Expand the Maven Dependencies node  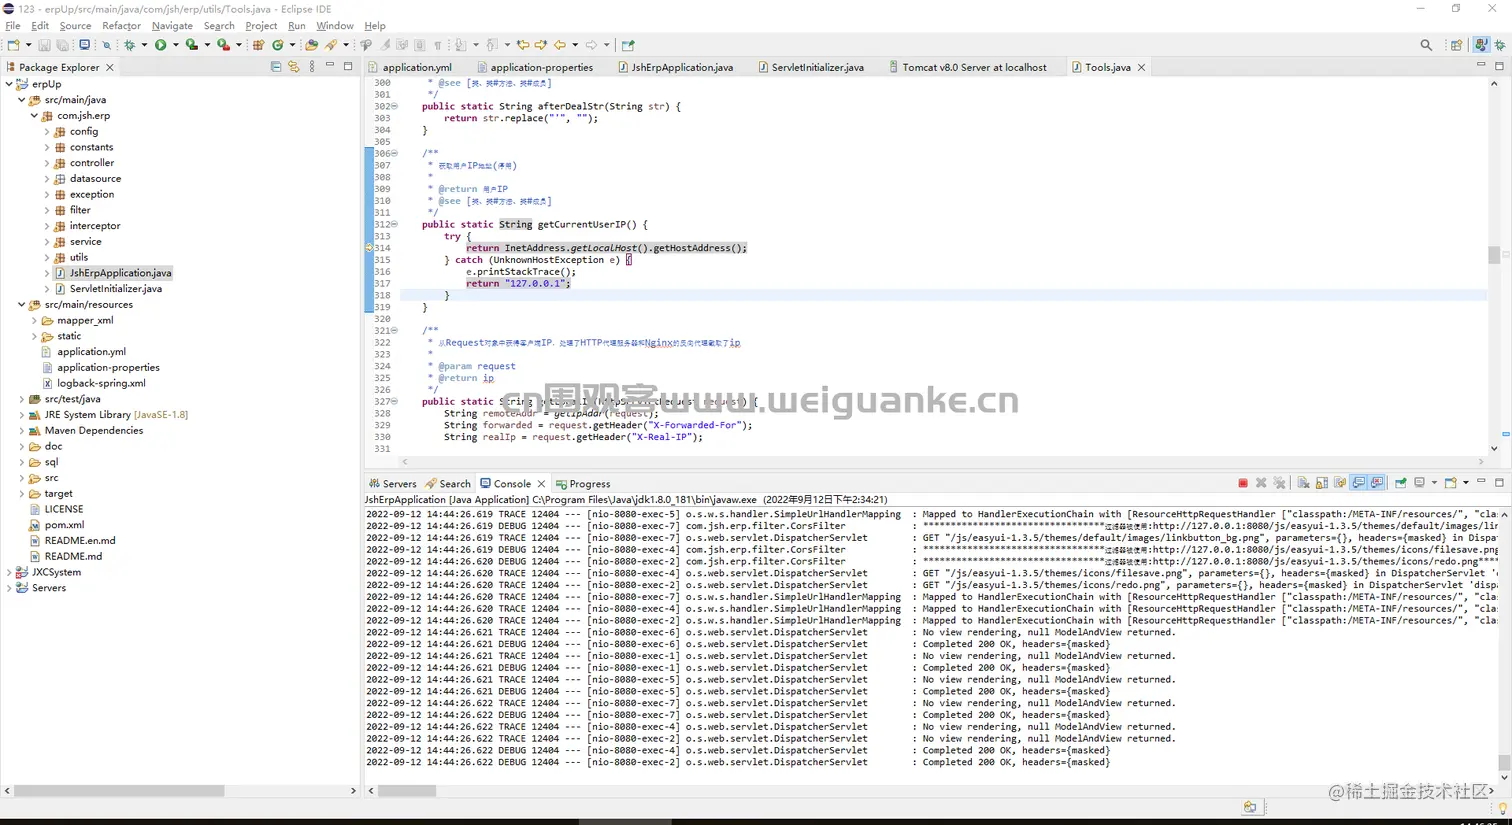coord(22,431)
